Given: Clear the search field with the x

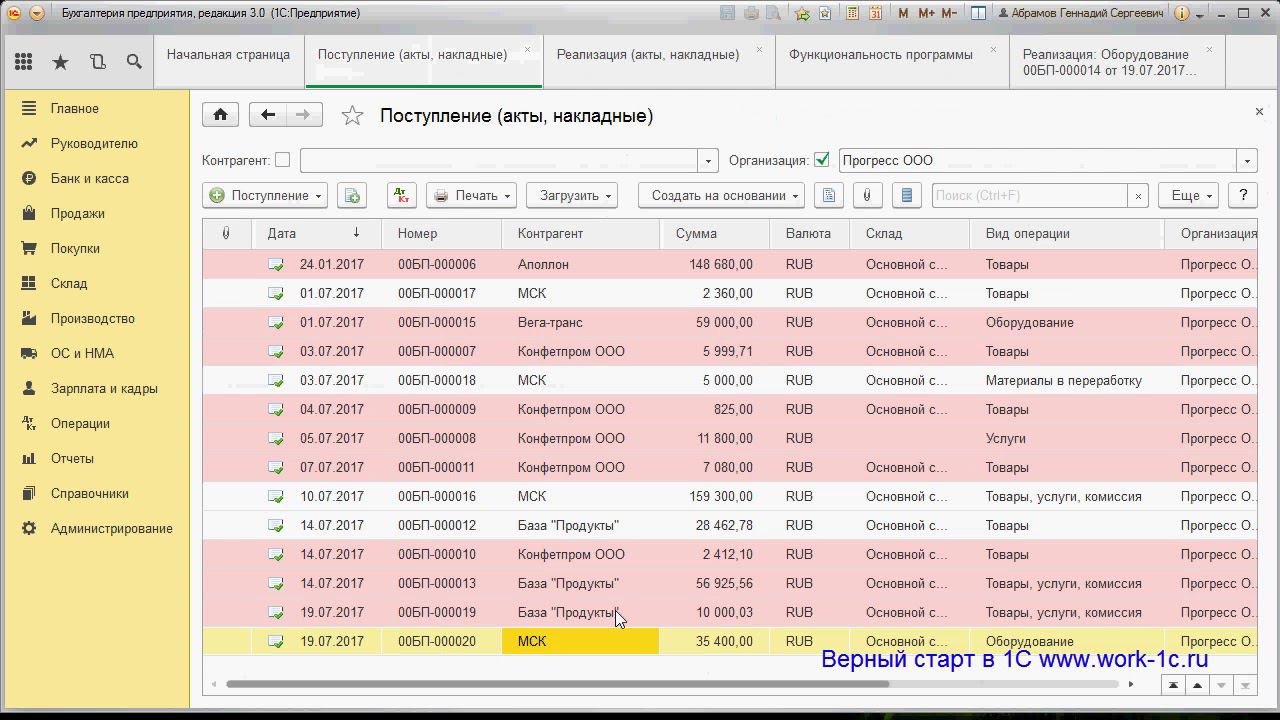Looking at the screenshot, I should pos(1138,196).
